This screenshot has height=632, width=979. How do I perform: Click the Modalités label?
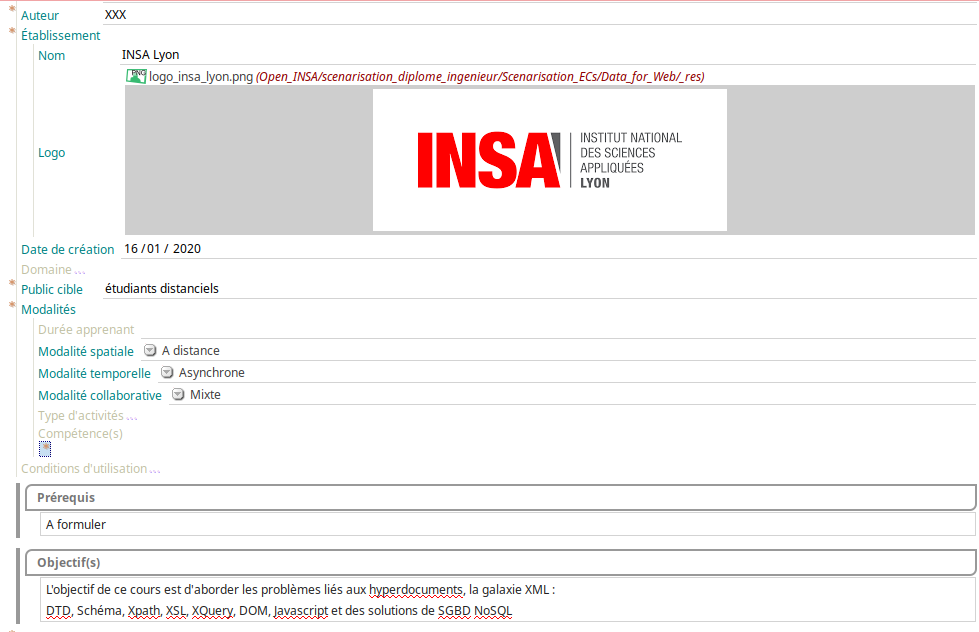(x=48, y=310)
